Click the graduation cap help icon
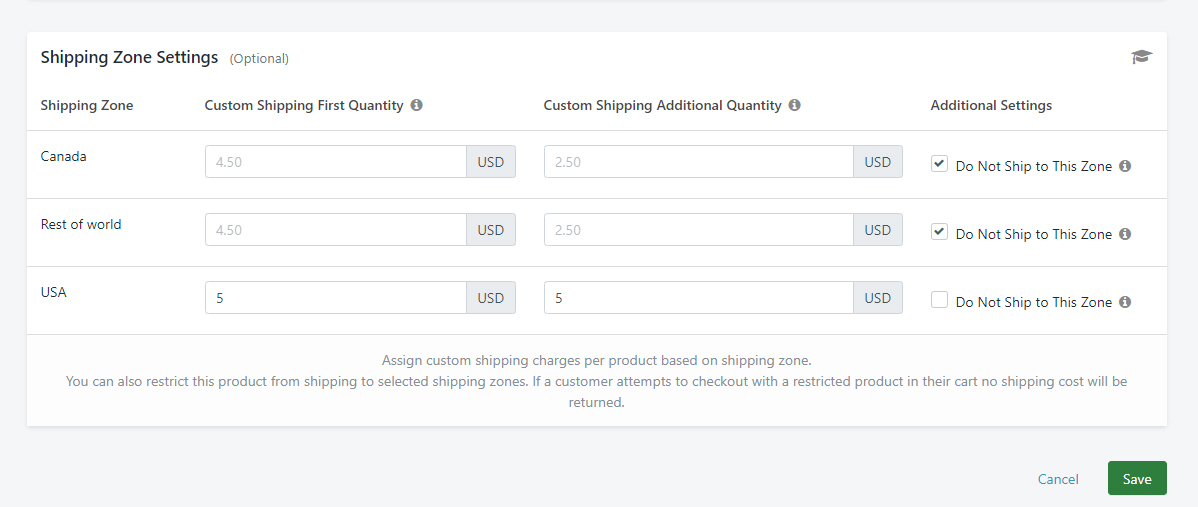This screenshot has width=1198, height=507. 1141,57
